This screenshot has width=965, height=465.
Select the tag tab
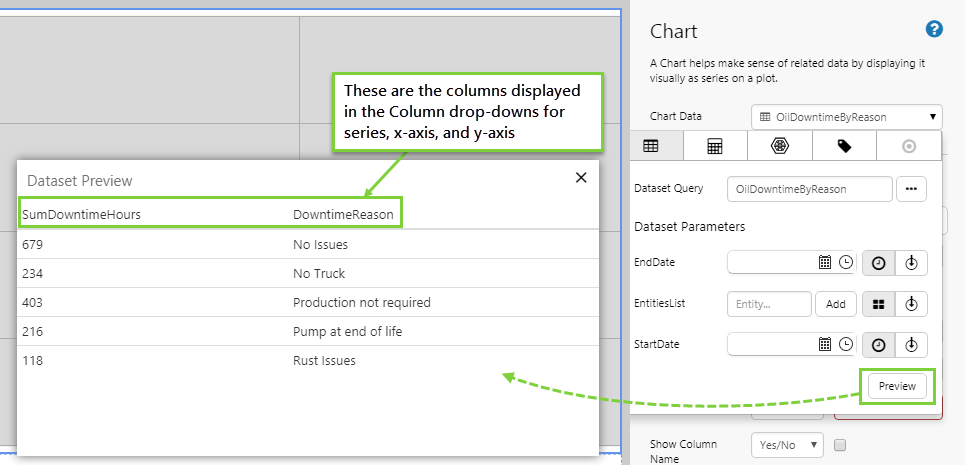844,146
